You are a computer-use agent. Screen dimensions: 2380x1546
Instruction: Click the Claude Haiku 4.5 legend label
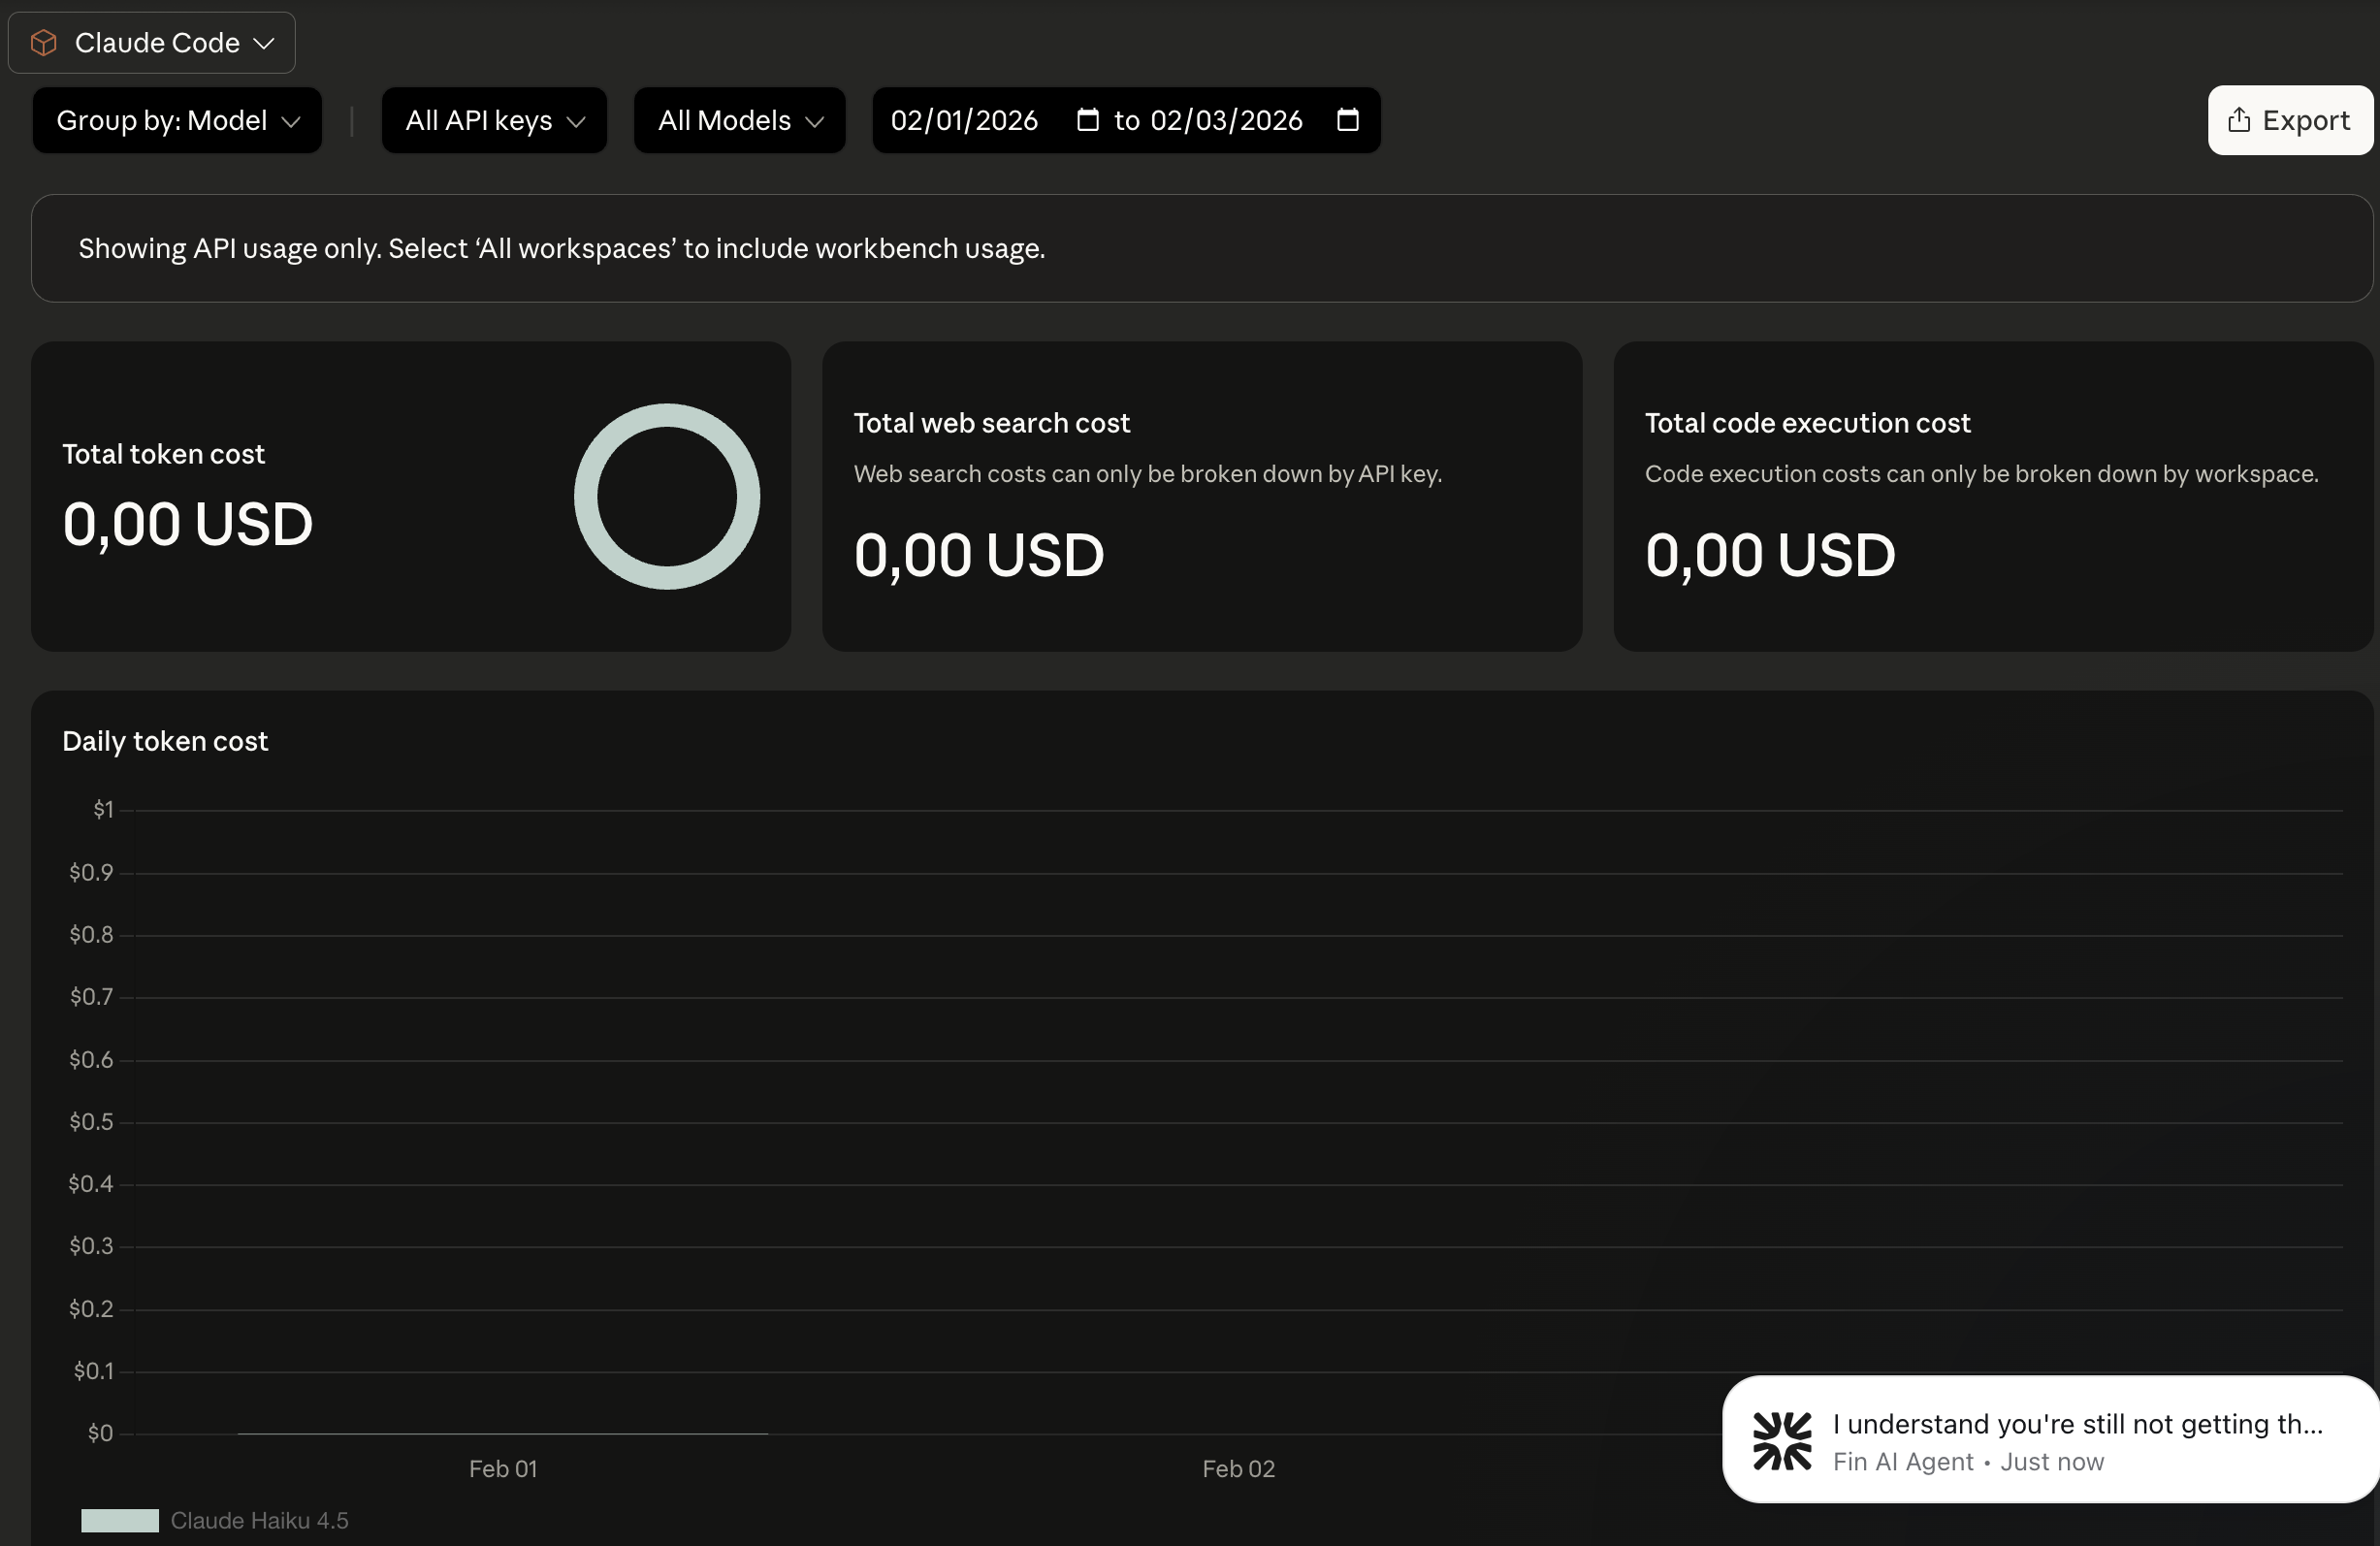click(259, 1520)
